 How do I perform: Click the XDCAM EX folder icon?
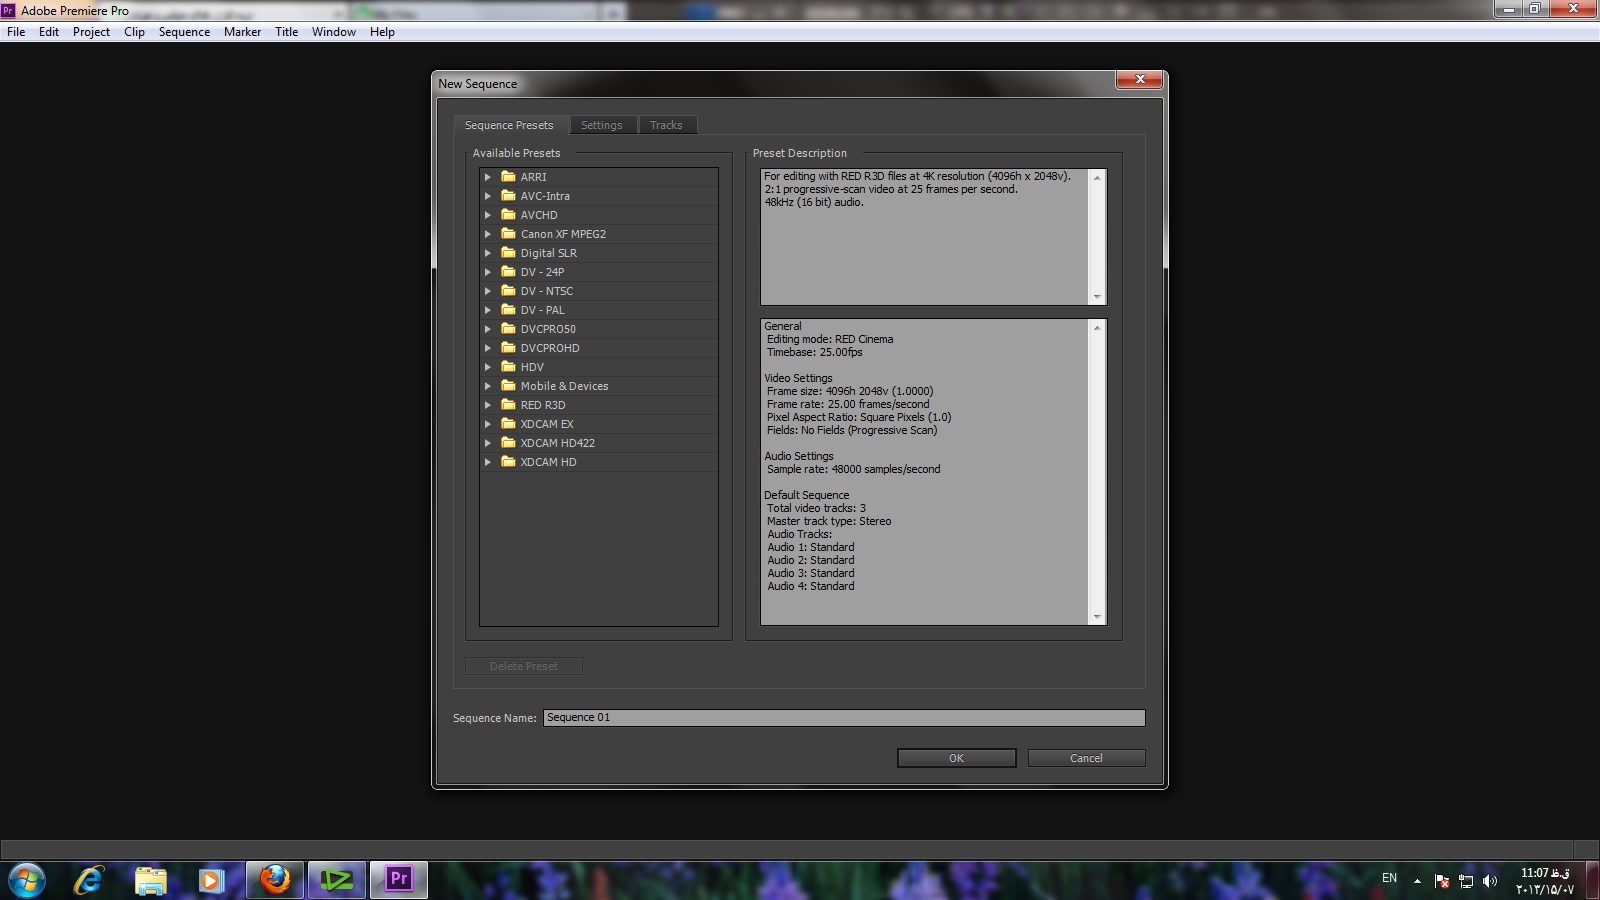coord(508,423)
